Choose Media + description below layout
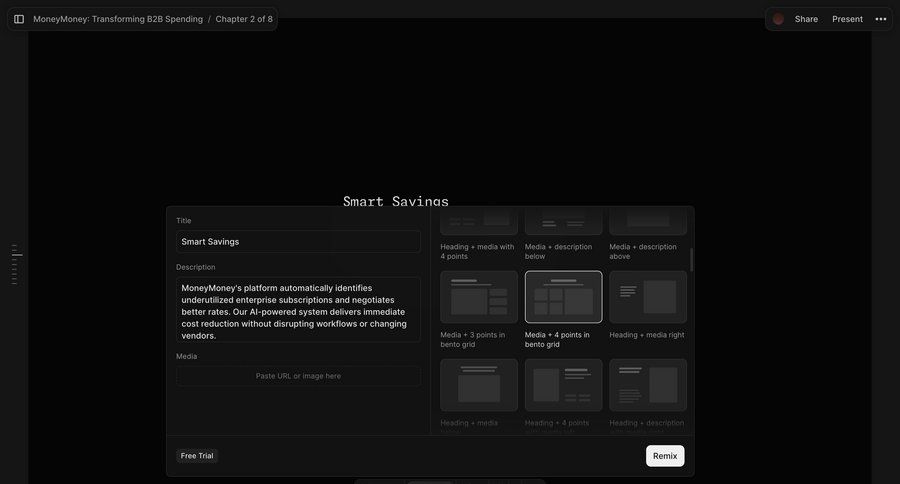The image size is (900, 484). coord(563,221)
